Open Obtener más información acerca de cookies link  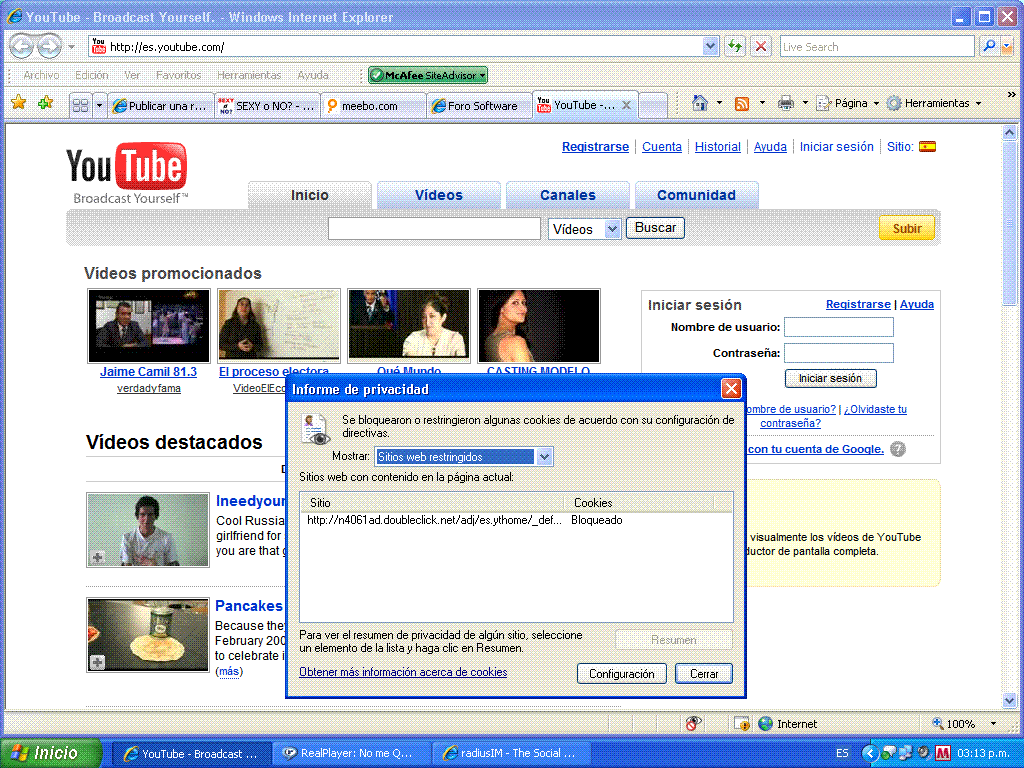pyautogui.click(x=403, y=672)
